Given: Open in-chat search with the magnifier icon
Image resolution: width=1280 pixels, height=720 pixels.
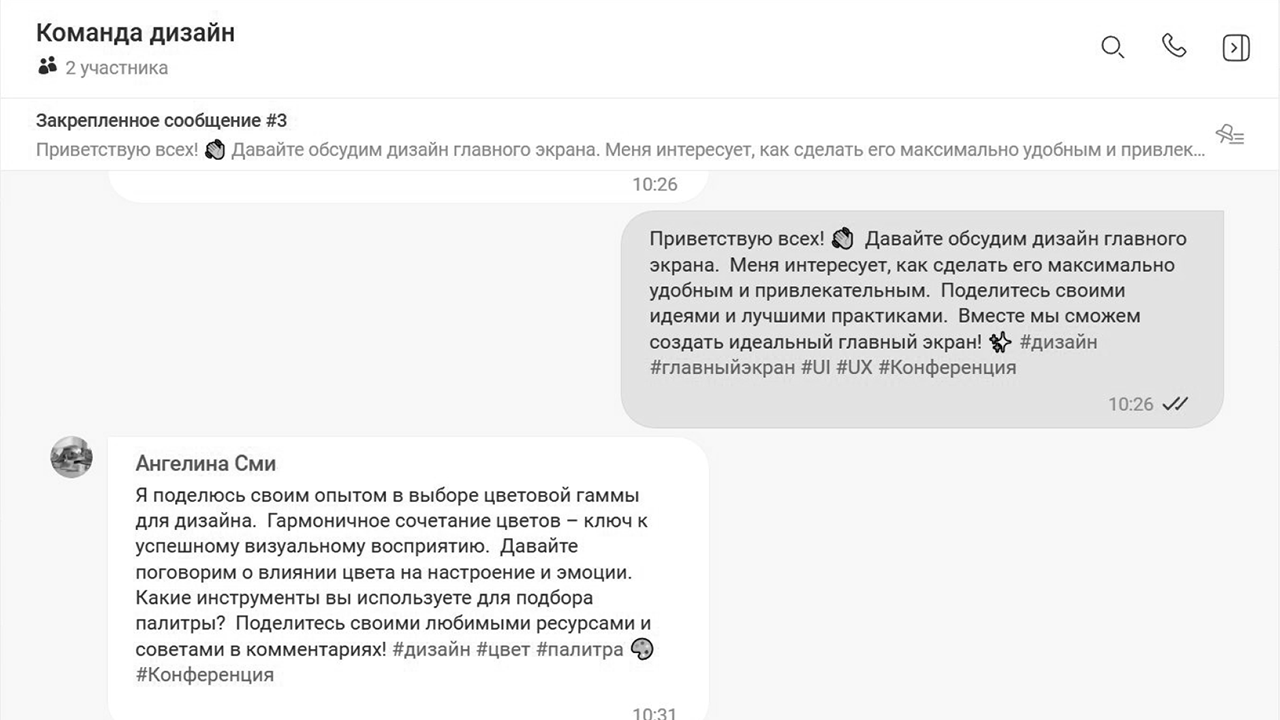Looking at the screenshot, I should coord(1112,47).
